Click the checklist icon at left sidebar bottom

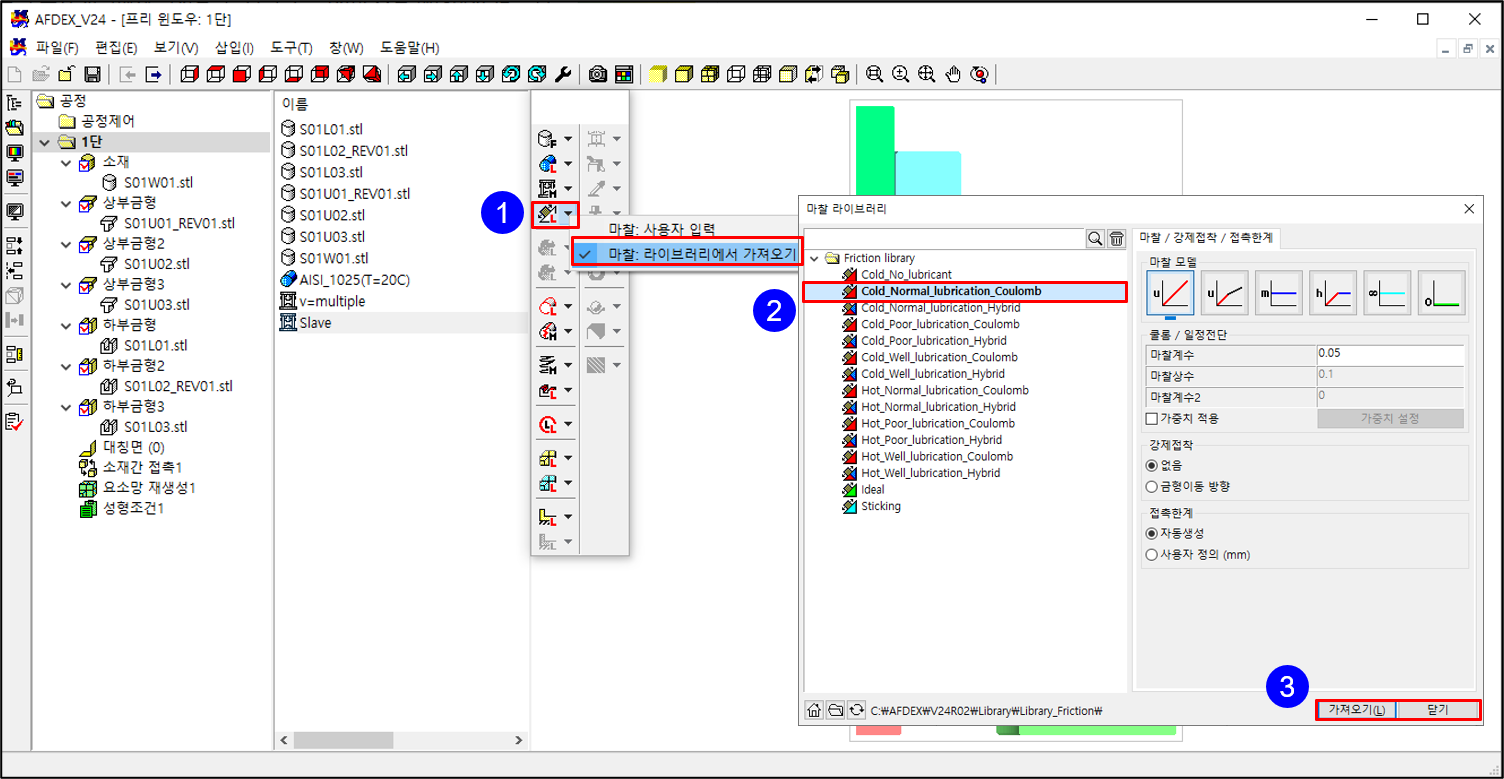coord(15,422)
